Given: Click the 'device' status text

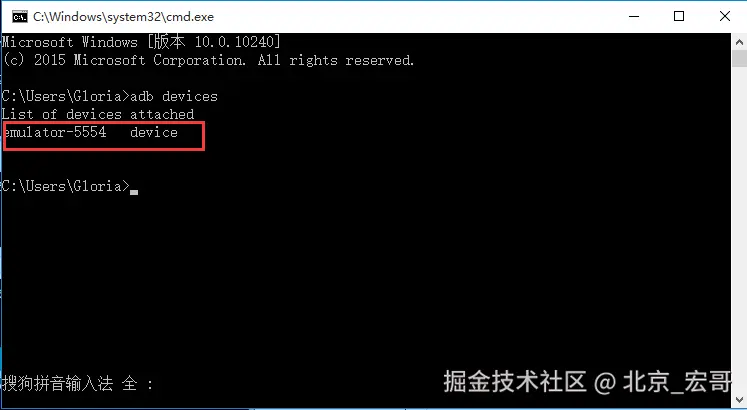Looking at the screenshot, I should tap(154, 132).
